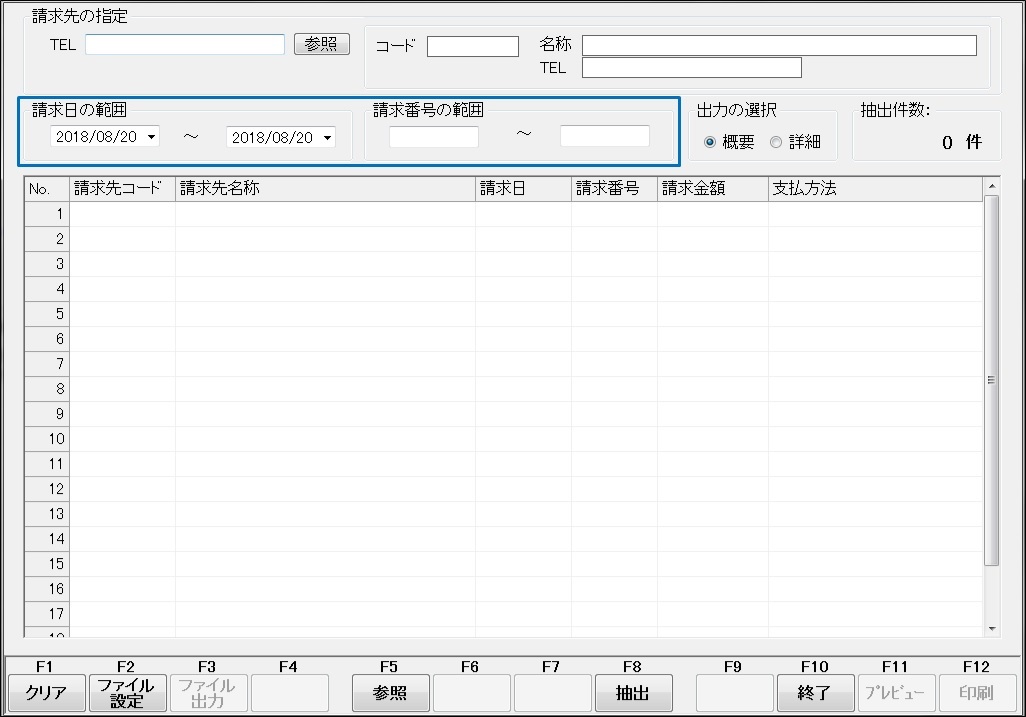Viewport: 1026px width, 717px height.
Task: Click the 支払方法 column header
Action: [x=875, y=189]
